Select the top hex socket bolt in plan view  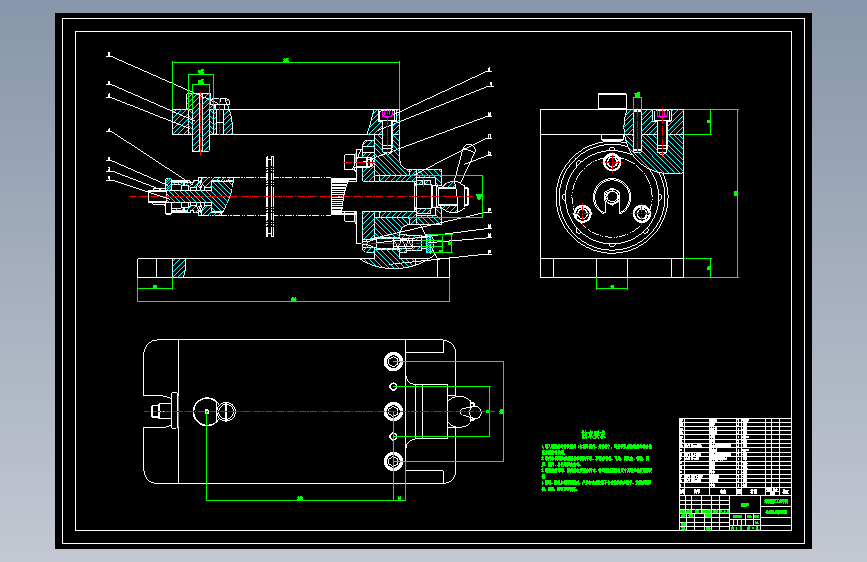pyautogui.click(x=393, y=362)
